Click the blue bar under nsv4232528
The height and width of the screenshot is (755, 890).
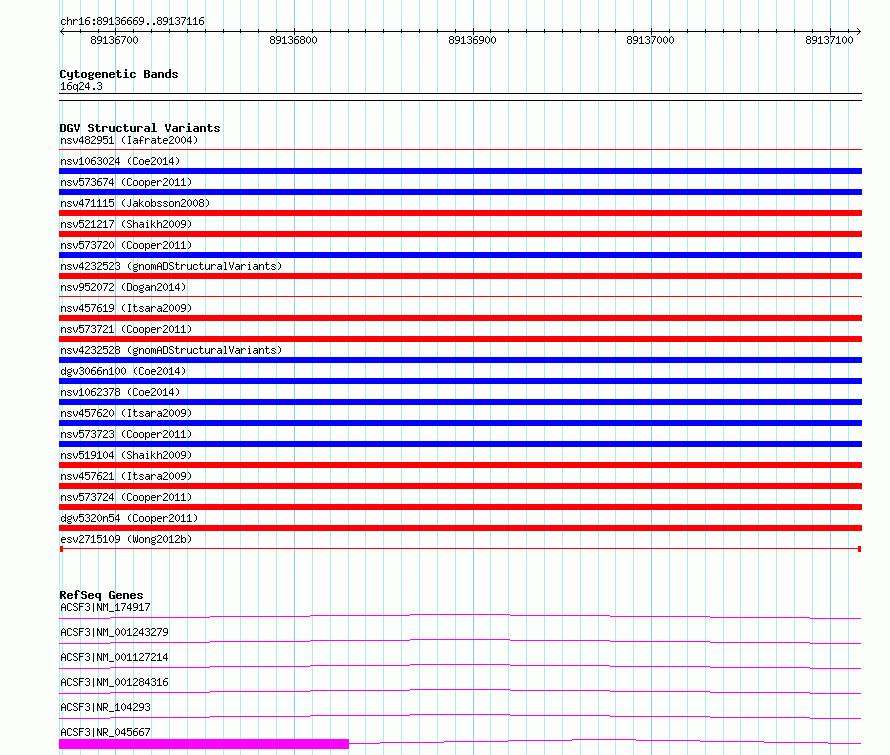coord(460,360)
